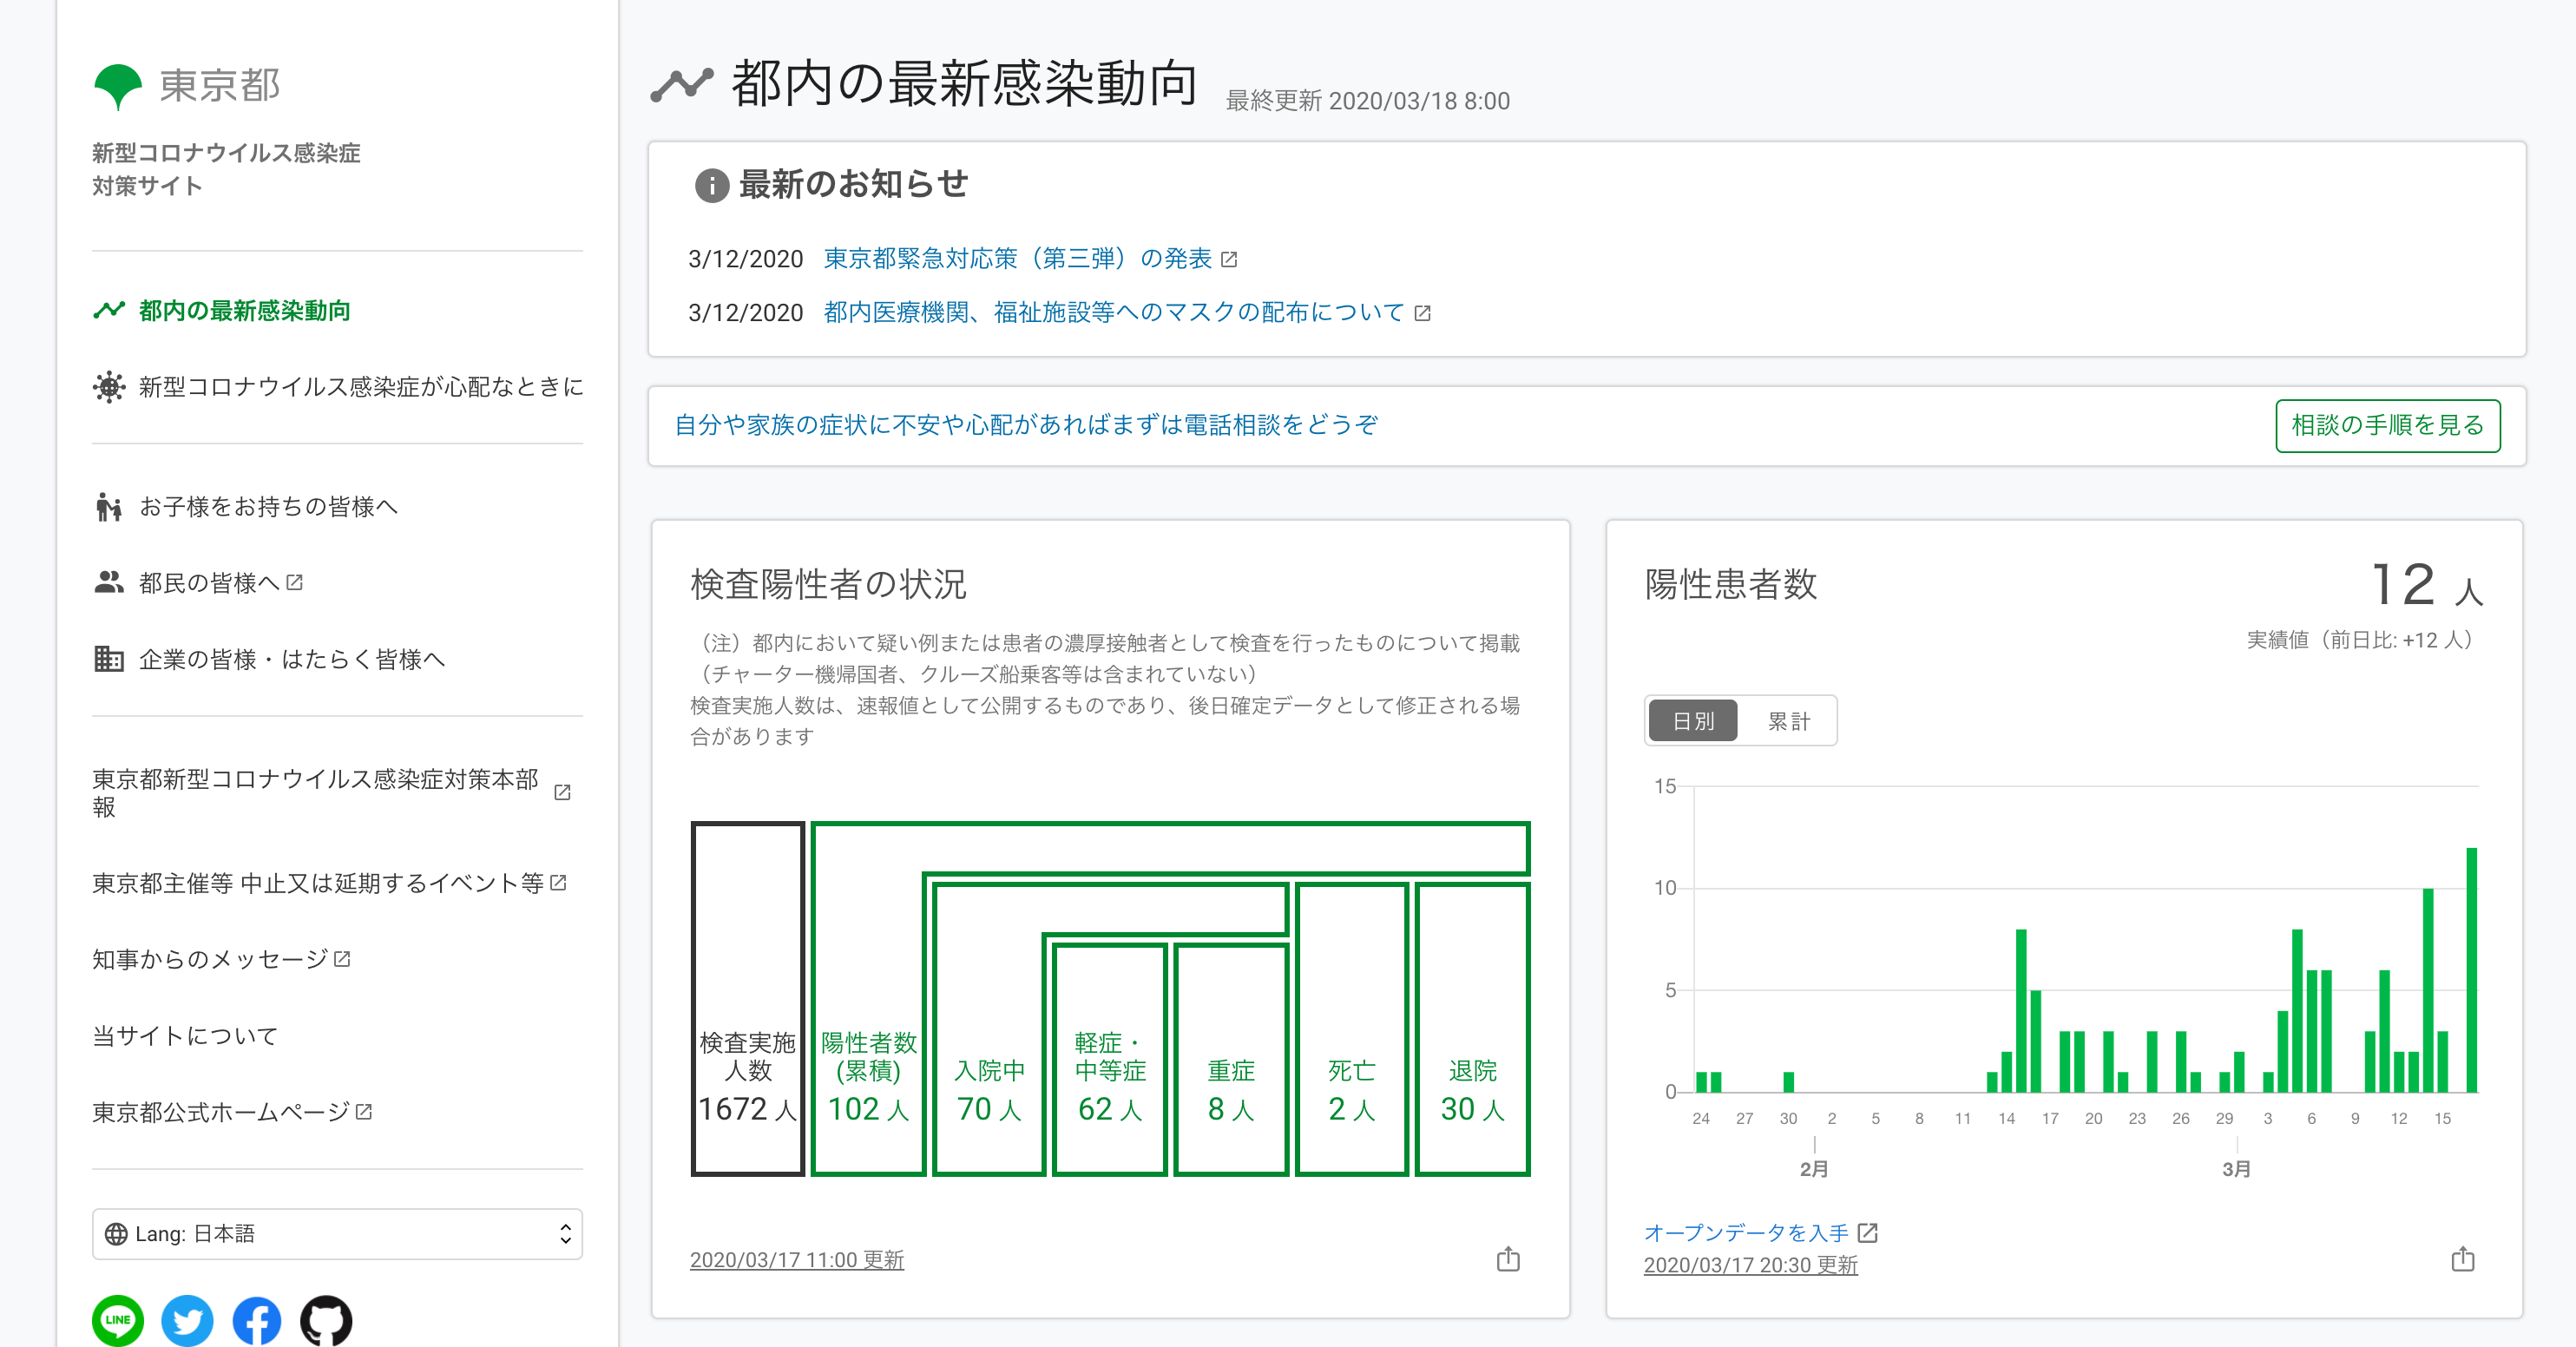The height and width of the screenshot is (1347, 2576).
Task: Select 都内の最新感染動向 in sidebar
Action: click(x=244, y=311)
